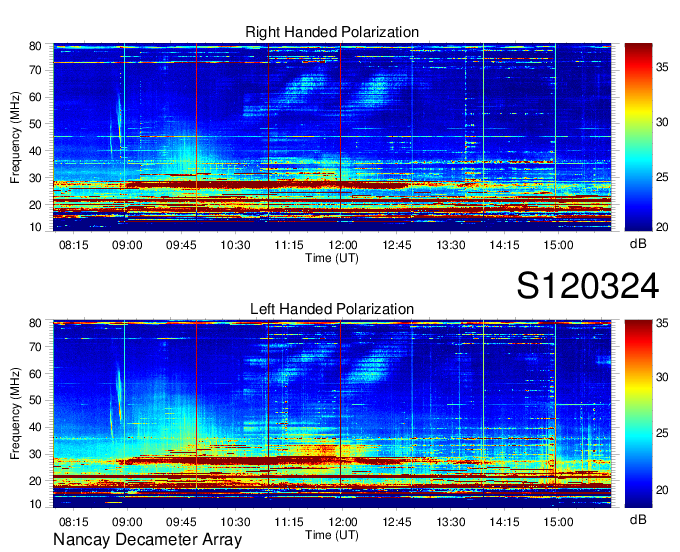Click 09:00 tick of Left Handed plot
Image resolution: width=680 pixels, height=552 pixels.
(127, 522)
